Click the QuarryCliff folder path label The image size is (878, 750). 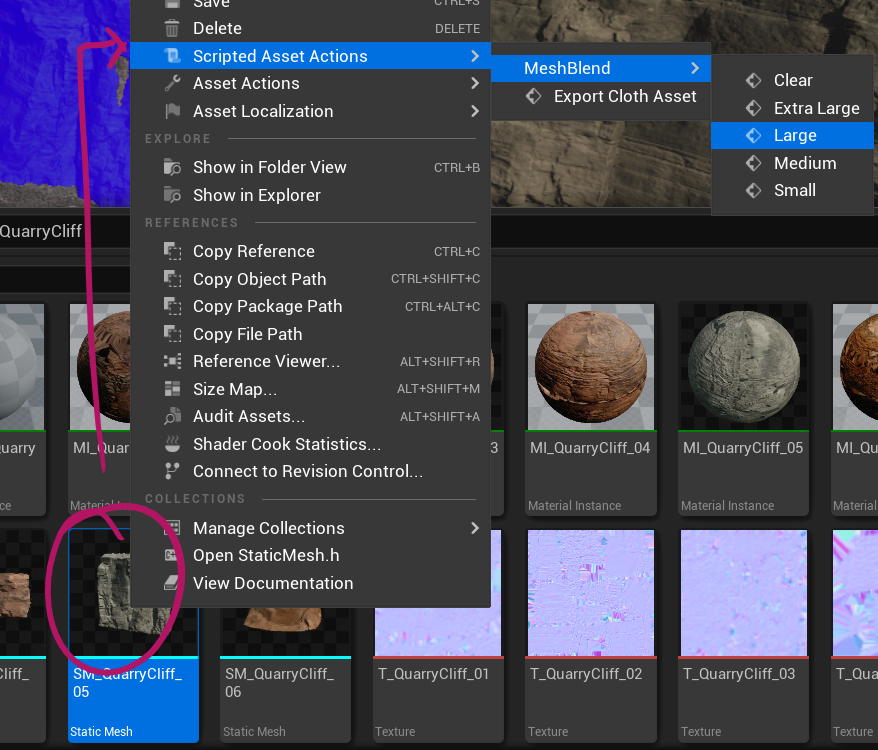40,231
